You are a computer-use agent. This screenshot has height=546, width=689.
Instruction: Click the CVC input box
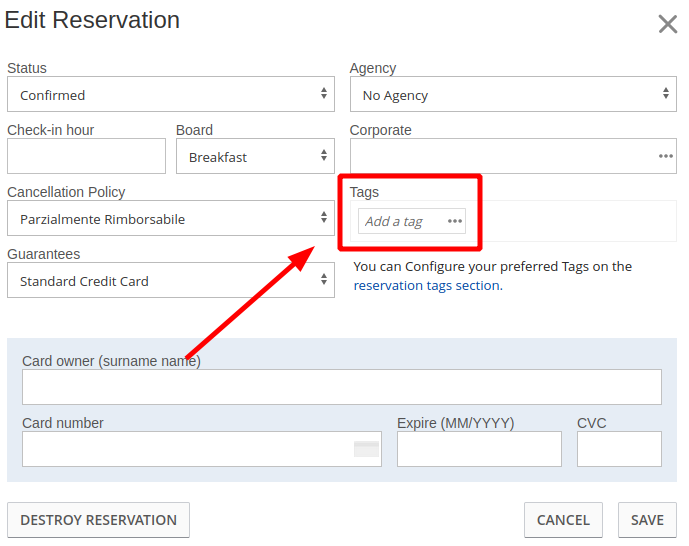(x=619, y=449)
